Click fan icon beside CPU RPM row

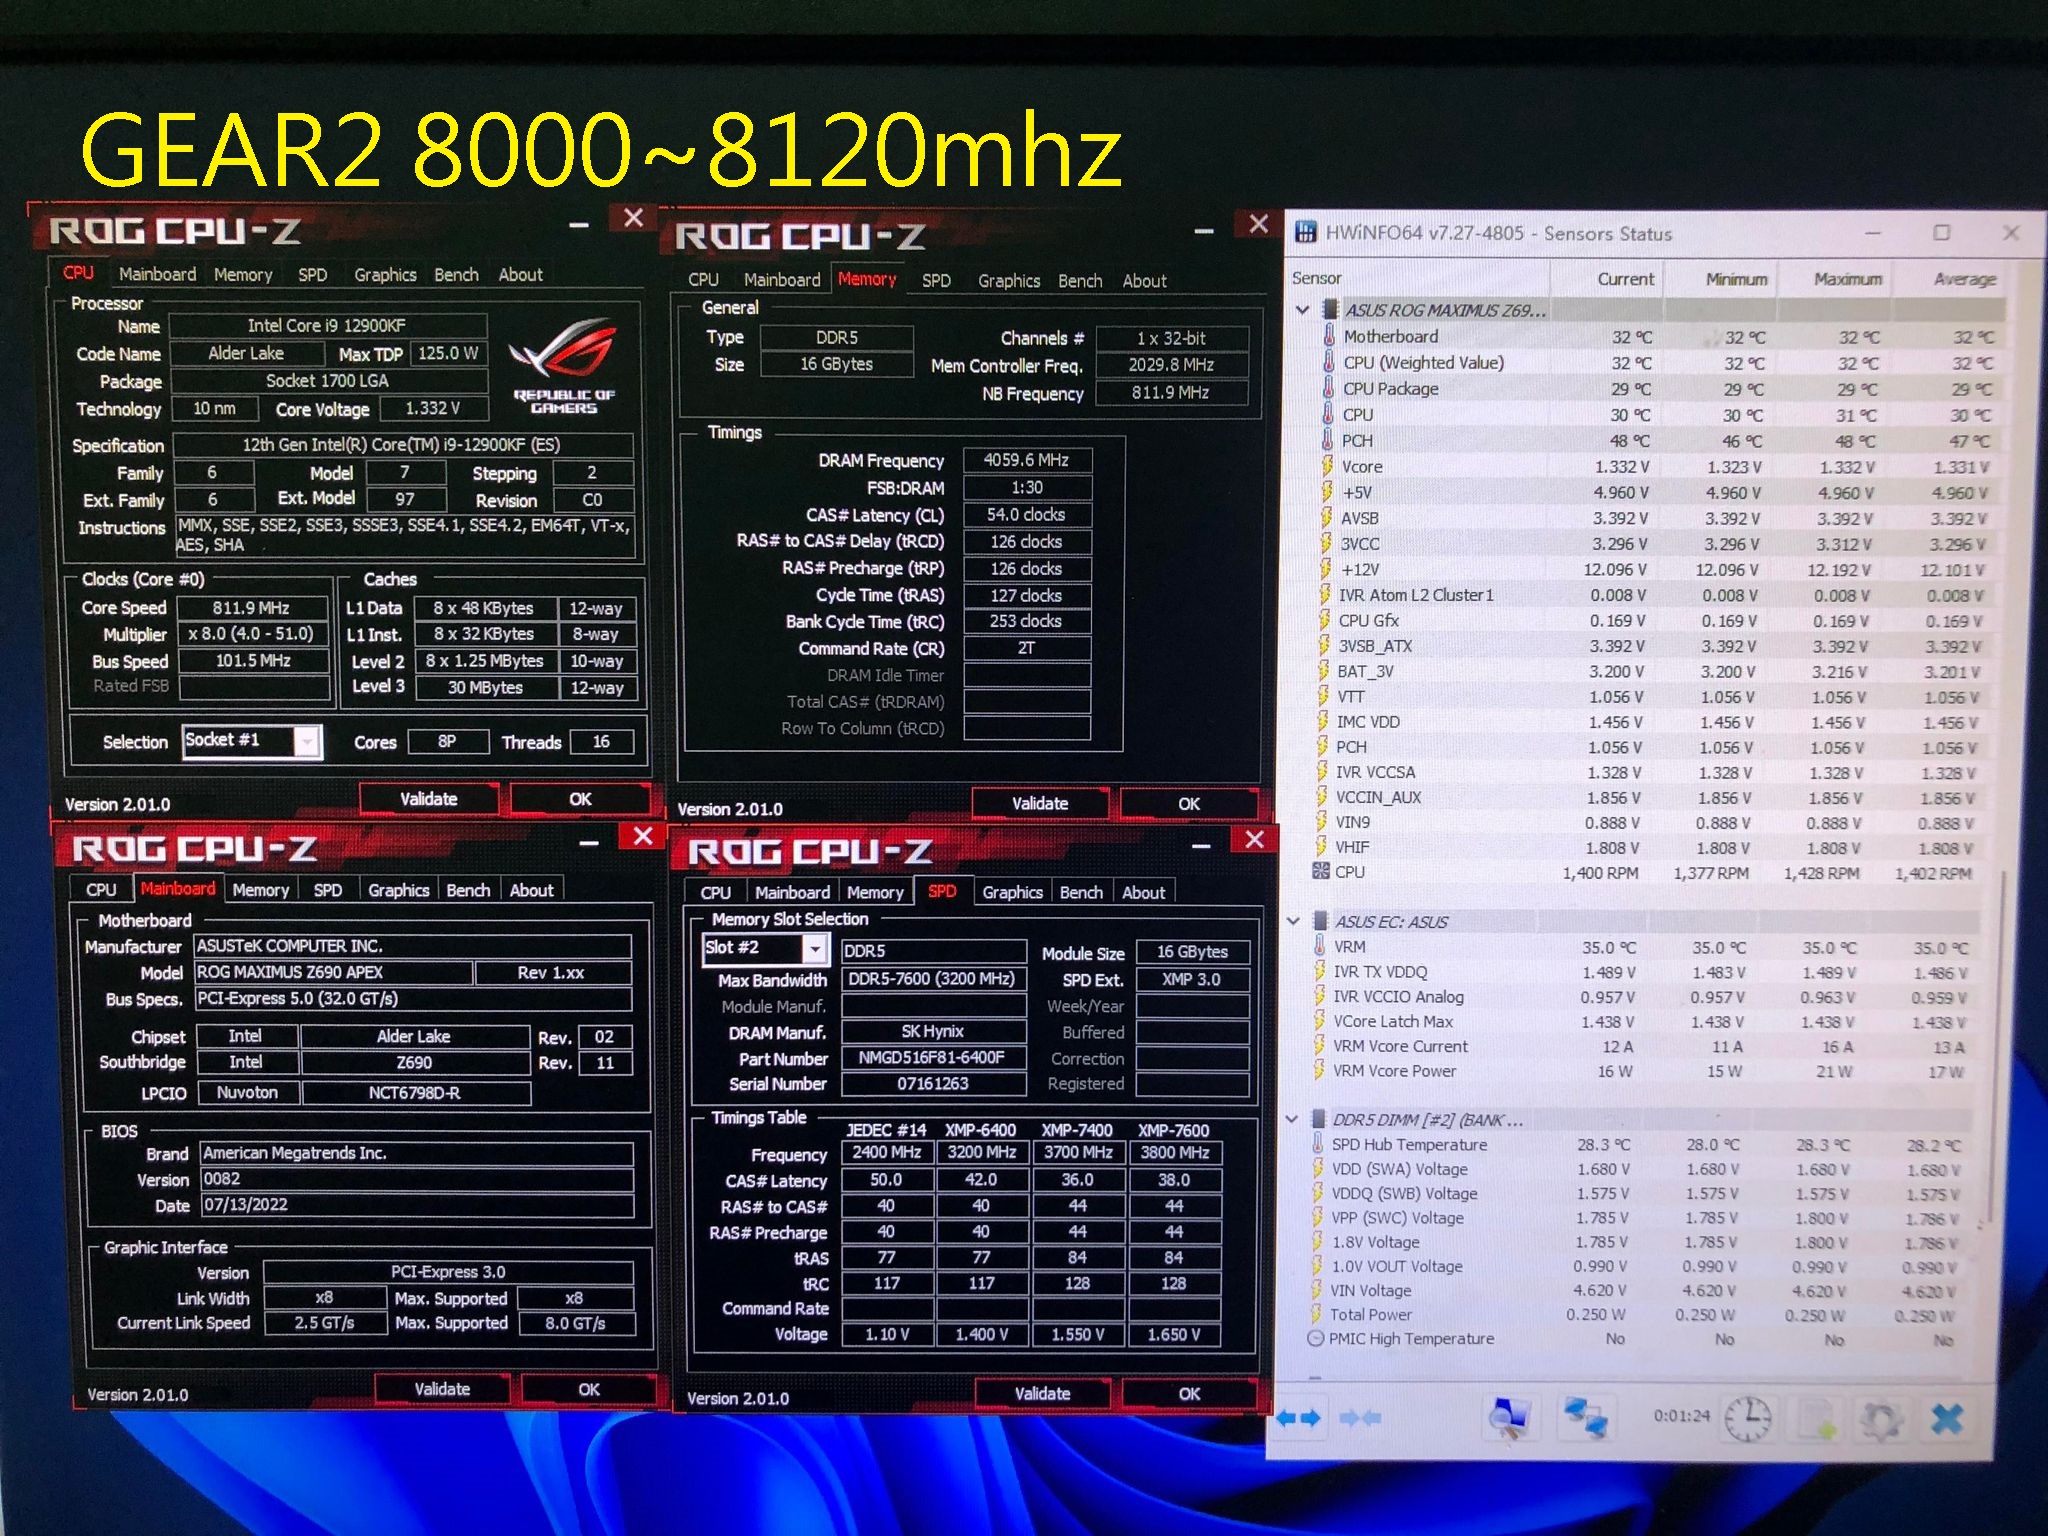[x=1321, y=871]
